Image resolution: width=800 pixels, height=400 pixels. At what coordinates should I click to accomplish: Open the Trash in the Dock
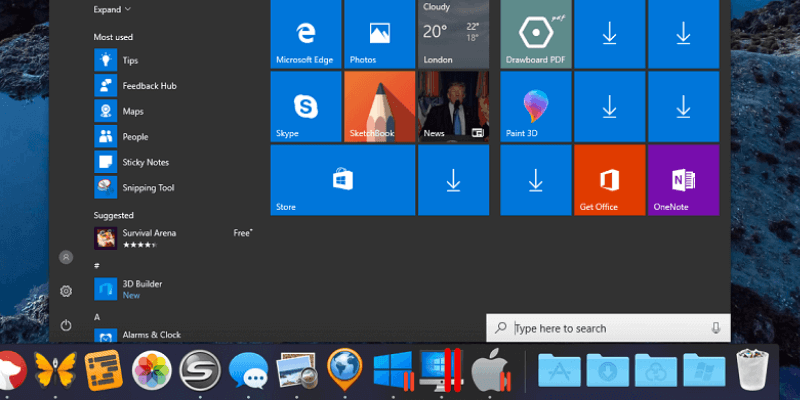pyautogui.click(x=753, y=370)
